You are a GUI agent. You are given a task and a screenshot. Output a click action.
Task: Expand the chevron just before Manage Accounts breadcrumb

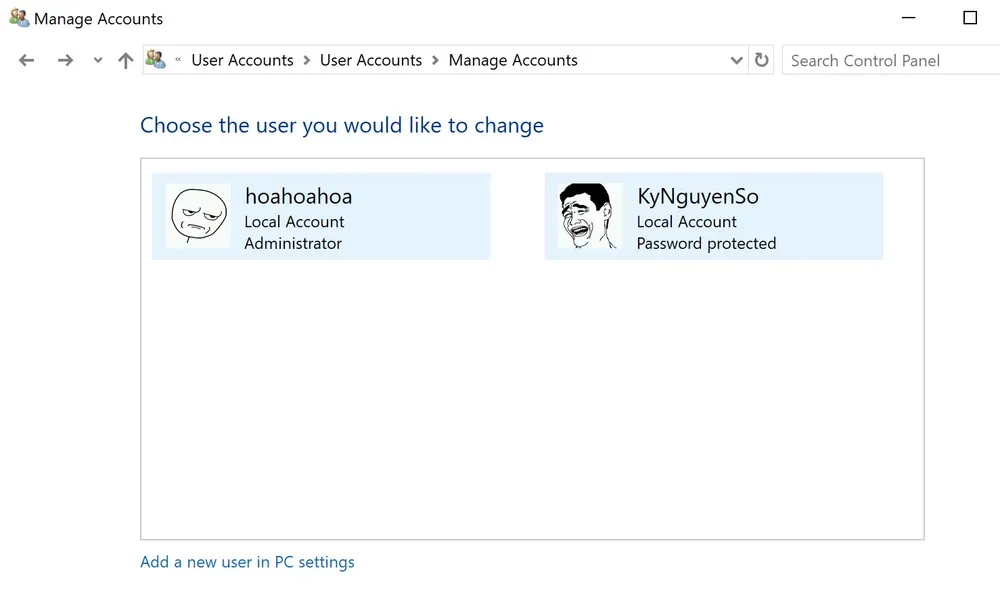point(435,60)
